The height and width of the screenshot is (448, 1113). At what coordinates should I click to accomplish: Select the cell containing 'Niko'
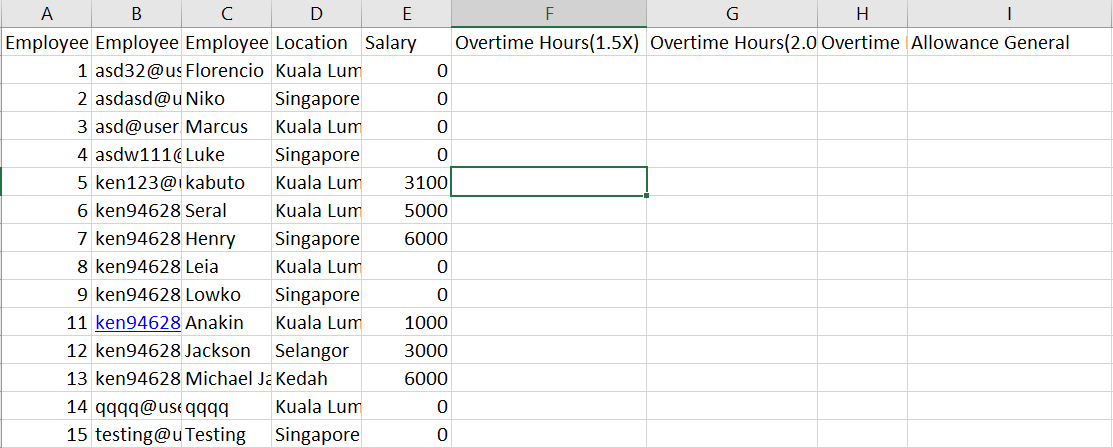click(x=226, y=99)
